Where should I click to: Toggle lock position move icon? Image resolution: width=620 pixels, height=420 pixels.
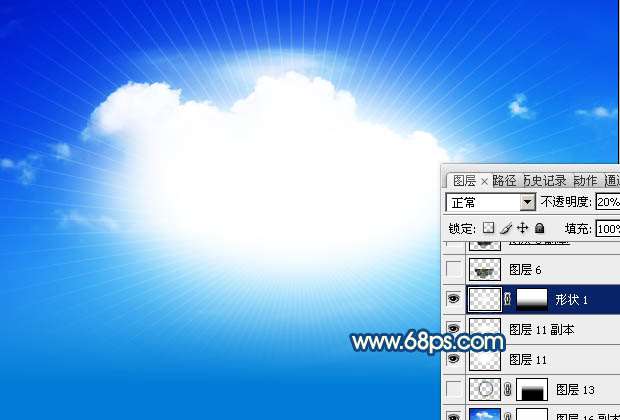click(523, 228)
